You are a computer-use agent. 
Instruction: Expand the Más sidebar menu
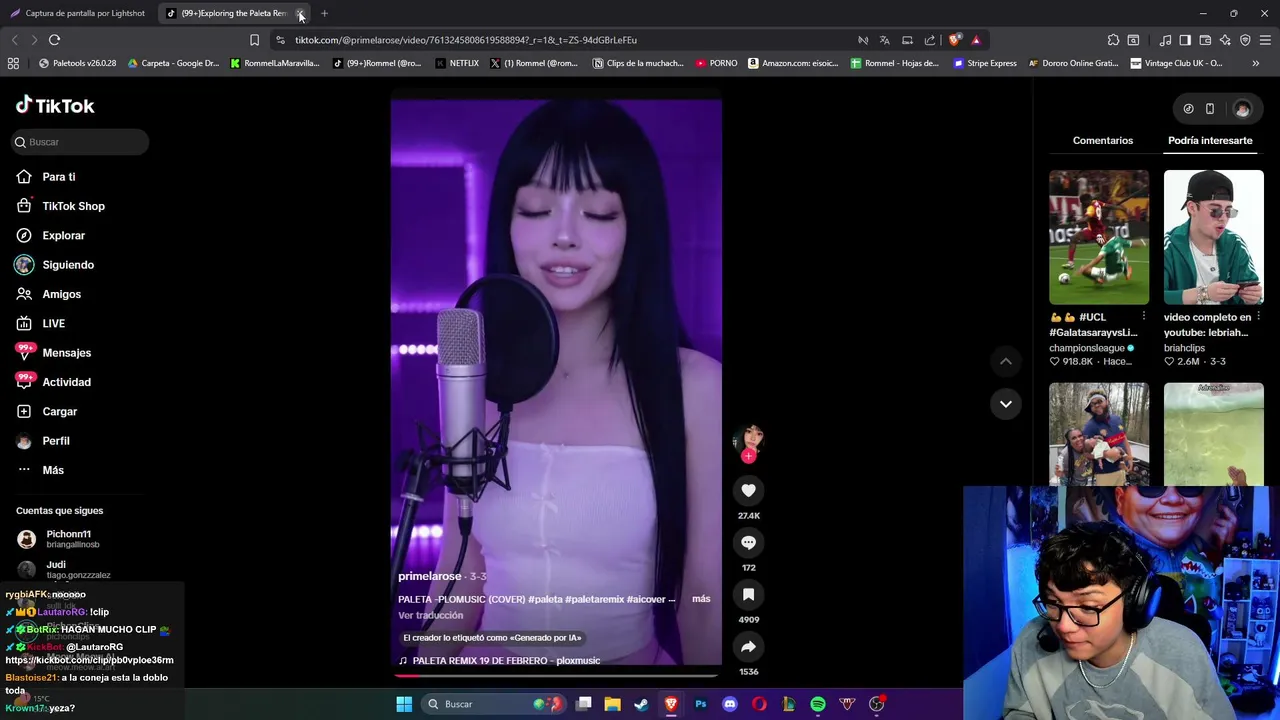click(x=53, y=470)
